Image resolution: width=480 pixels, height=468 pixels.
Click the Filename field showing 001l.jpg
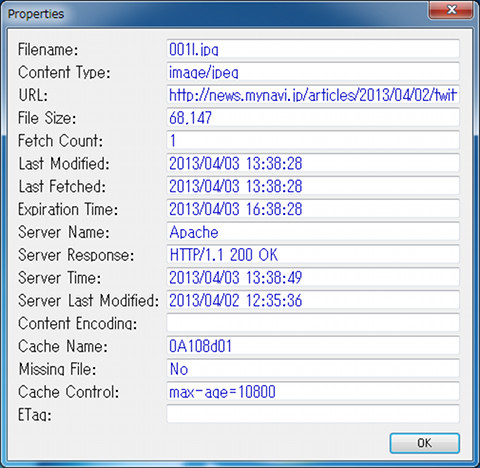pyautogui.click(x=313, y=49)
